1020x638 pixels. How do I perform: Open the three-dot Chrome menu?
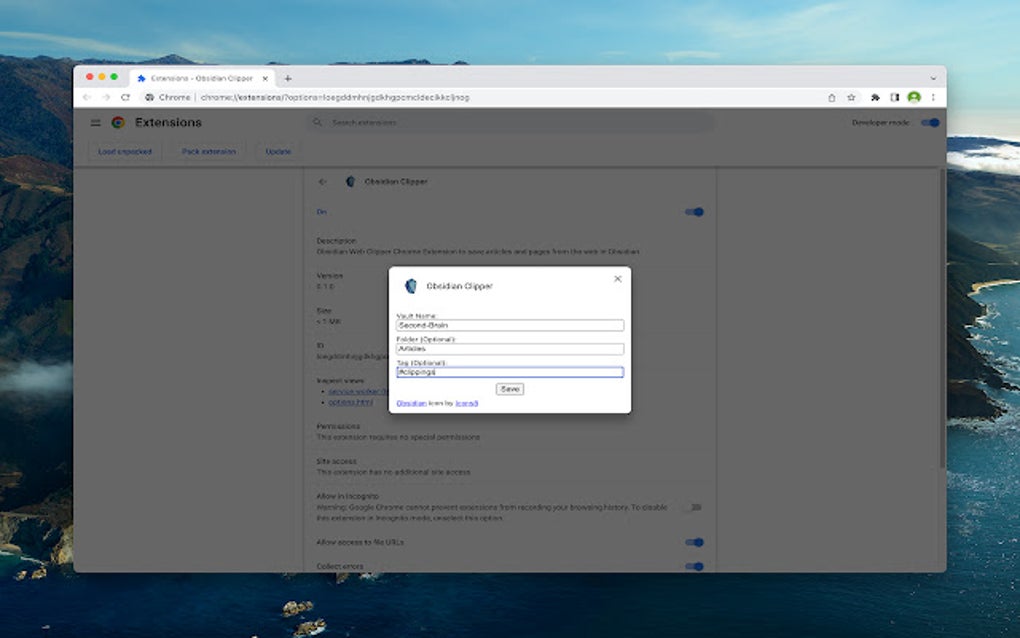[933, 97]
